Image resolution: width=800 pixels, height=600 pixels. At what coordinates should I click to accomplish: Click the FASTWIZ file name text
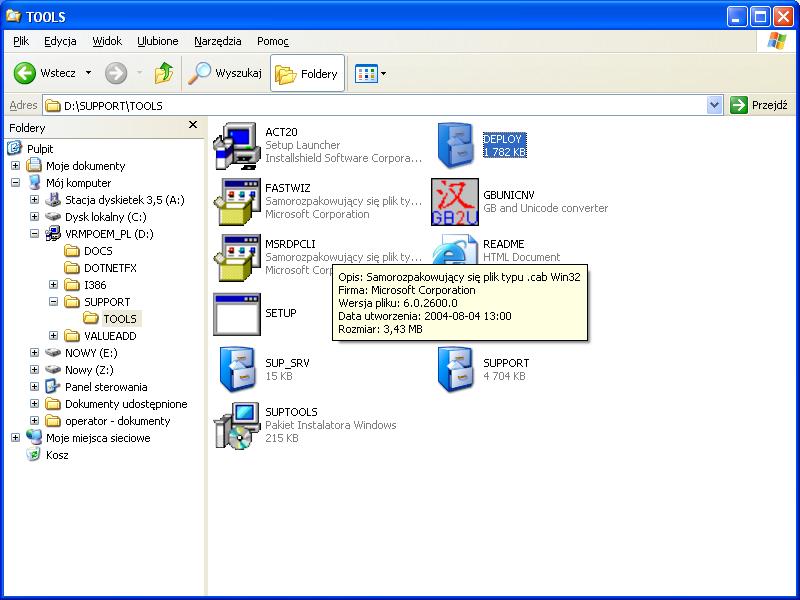pos(288,188)
